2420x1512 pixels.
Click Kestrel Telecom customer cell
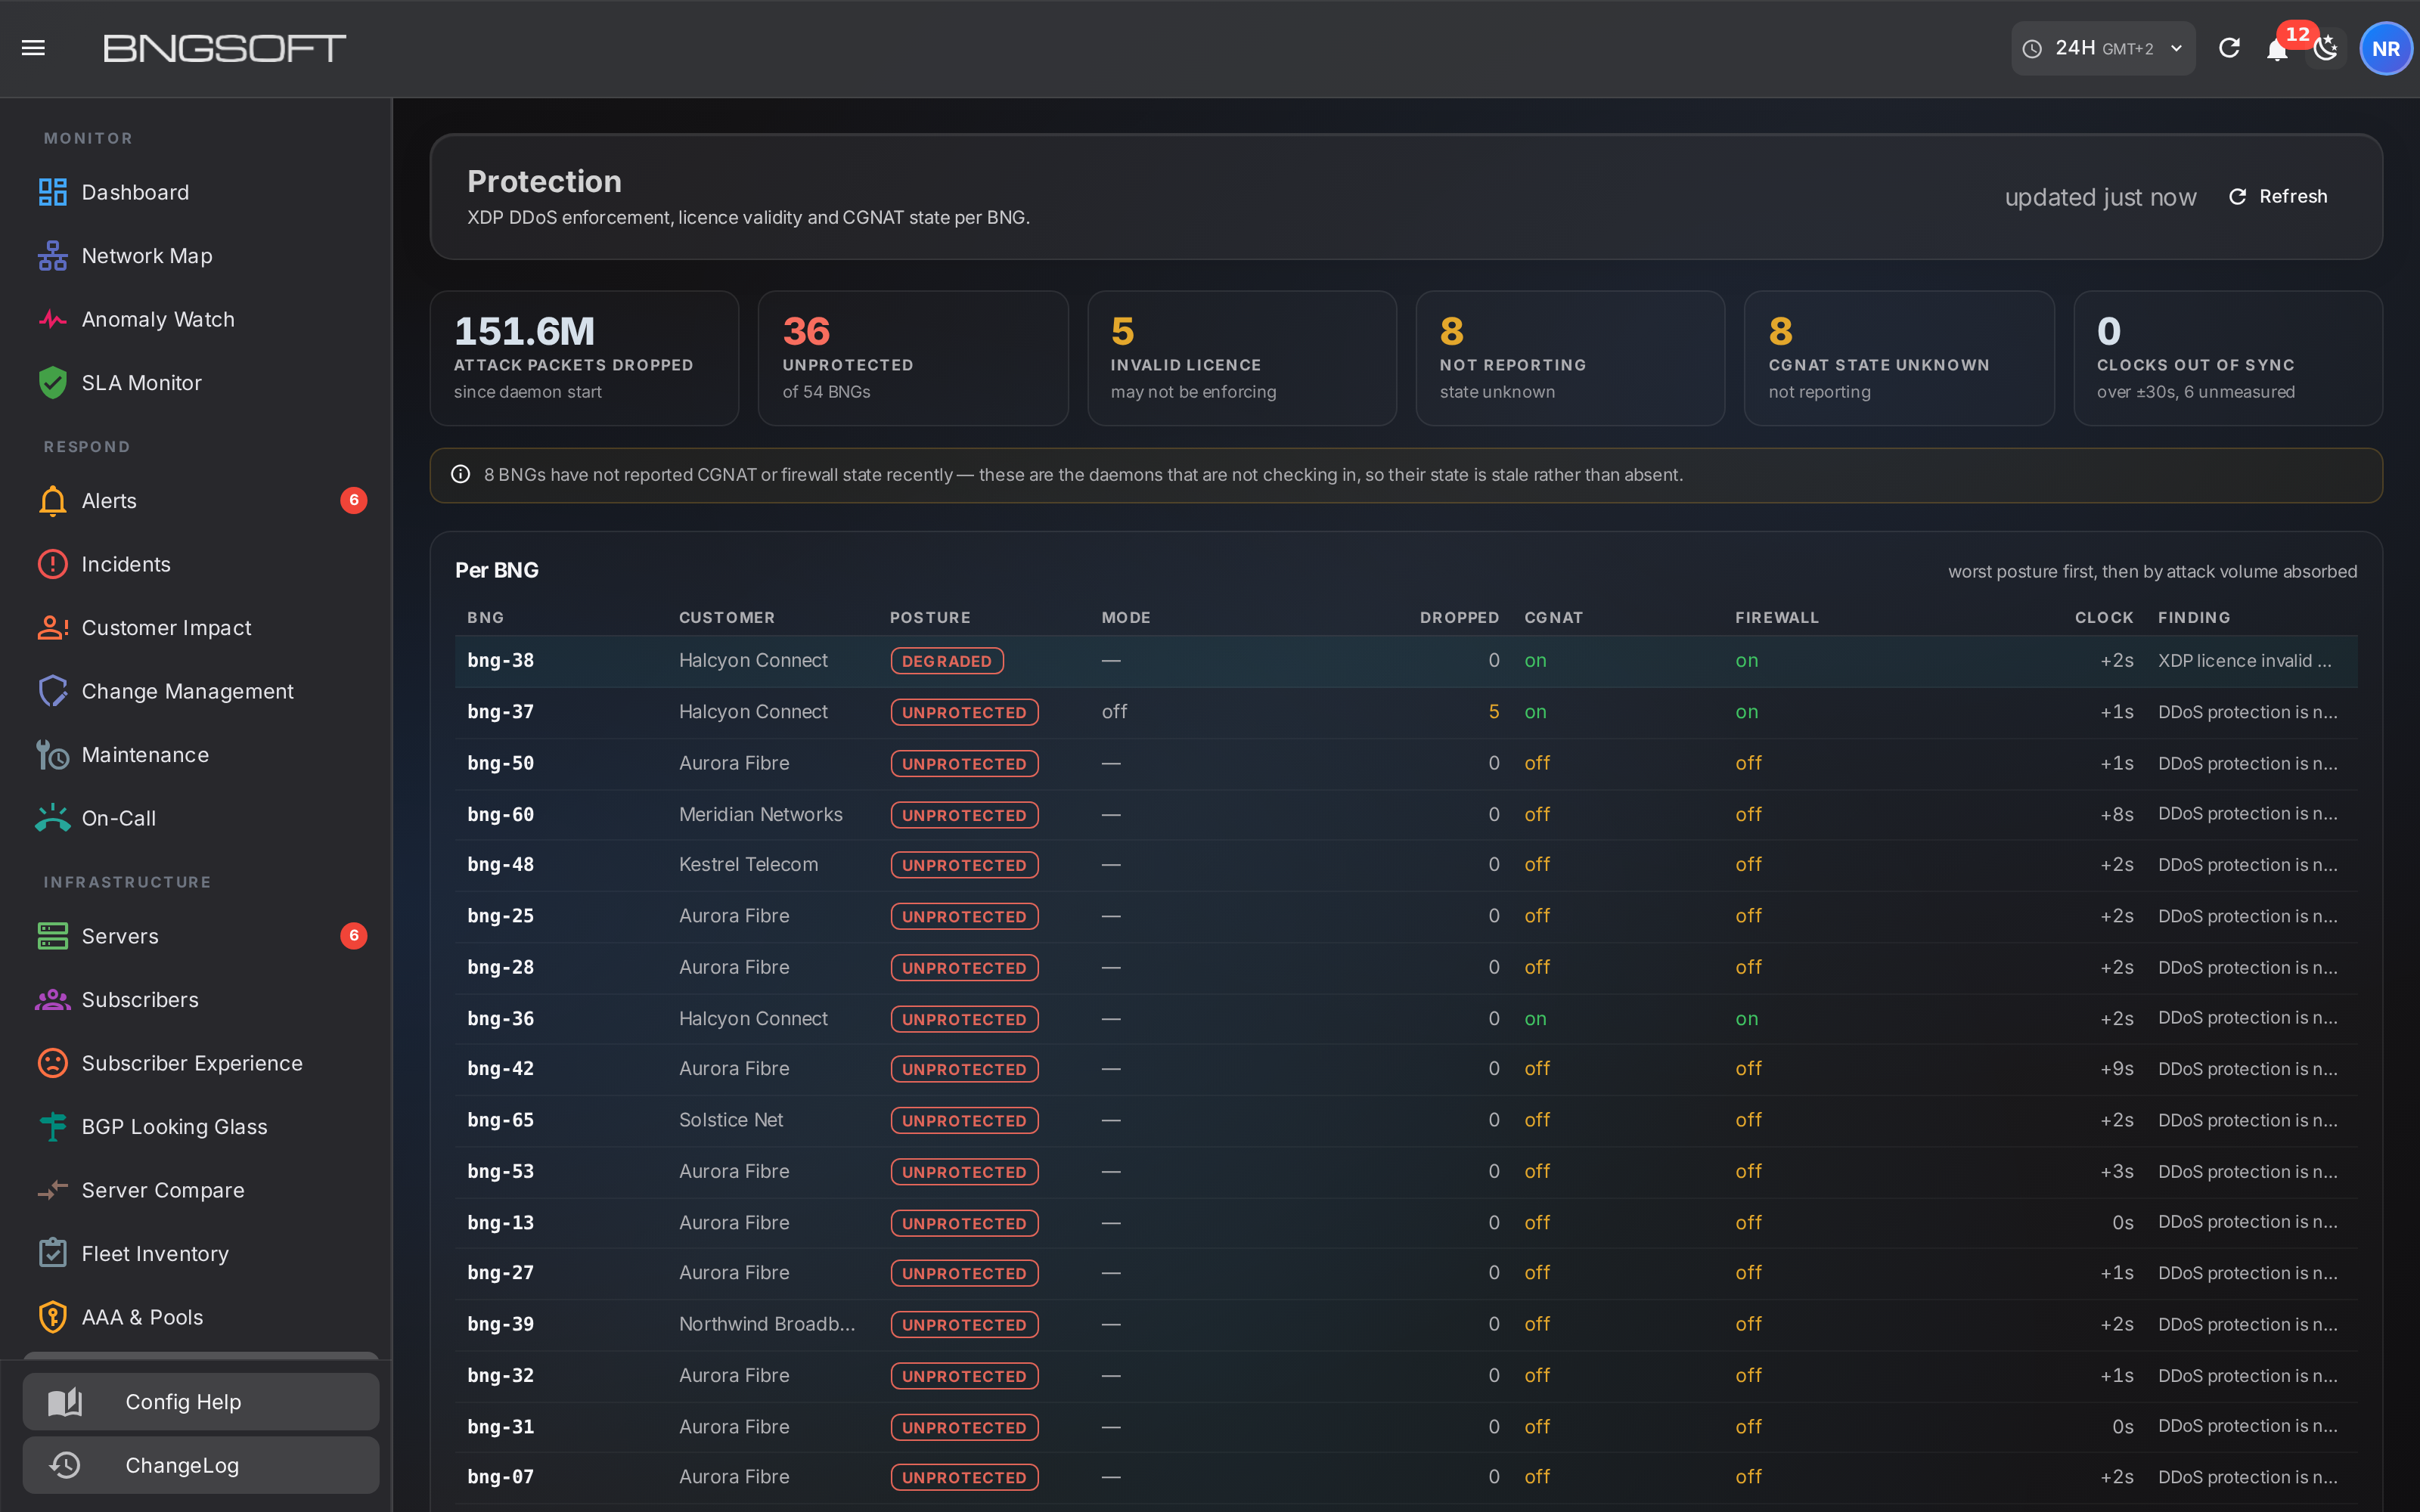[748, 865]
